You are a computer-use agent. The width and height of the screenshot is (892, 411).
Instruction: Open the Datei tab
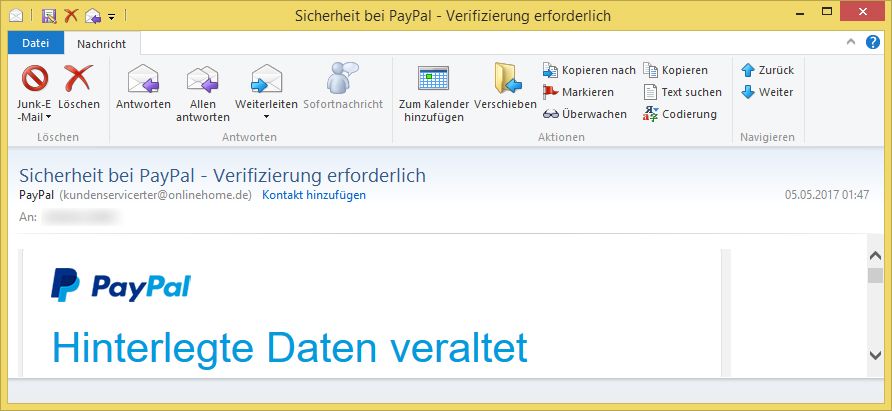click(x=35, y=43)
